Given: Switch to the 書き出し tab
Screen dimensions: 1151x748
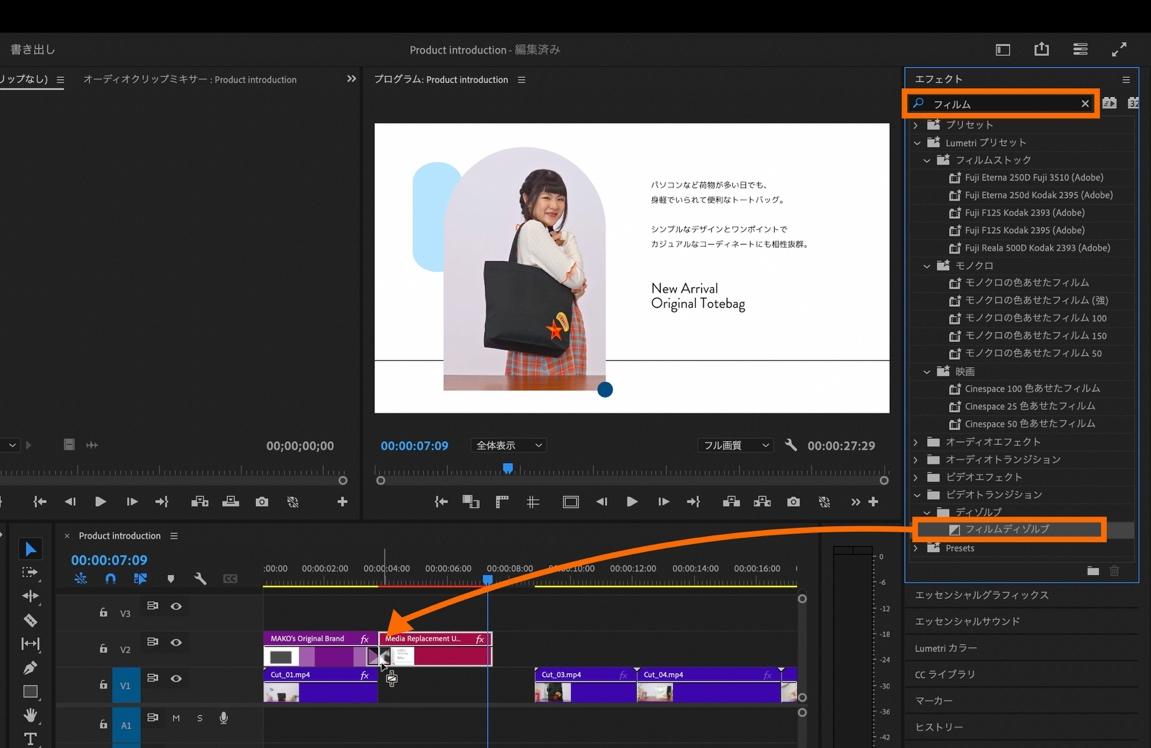Looking at the screenshot, I should [33, 49].
